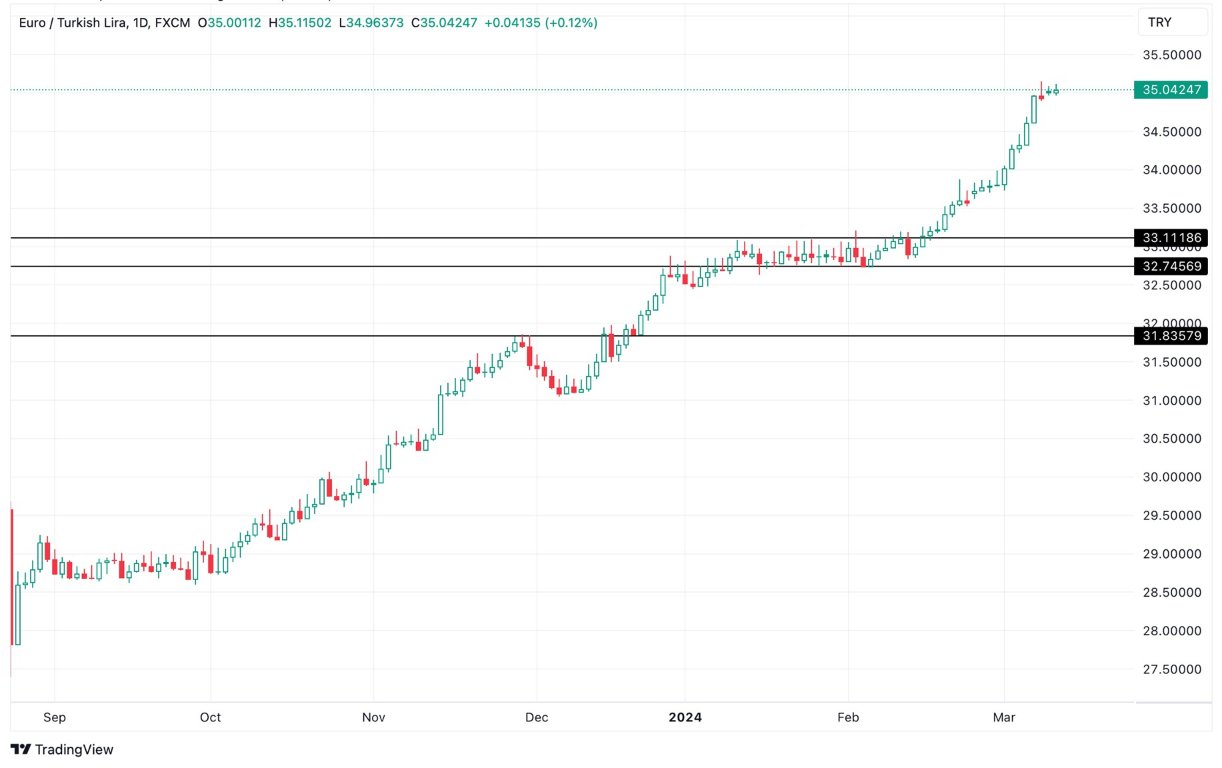Screen dimensions: 1222x768
Task: Click the Dec time axis label
Action: [x=535, y=717]
